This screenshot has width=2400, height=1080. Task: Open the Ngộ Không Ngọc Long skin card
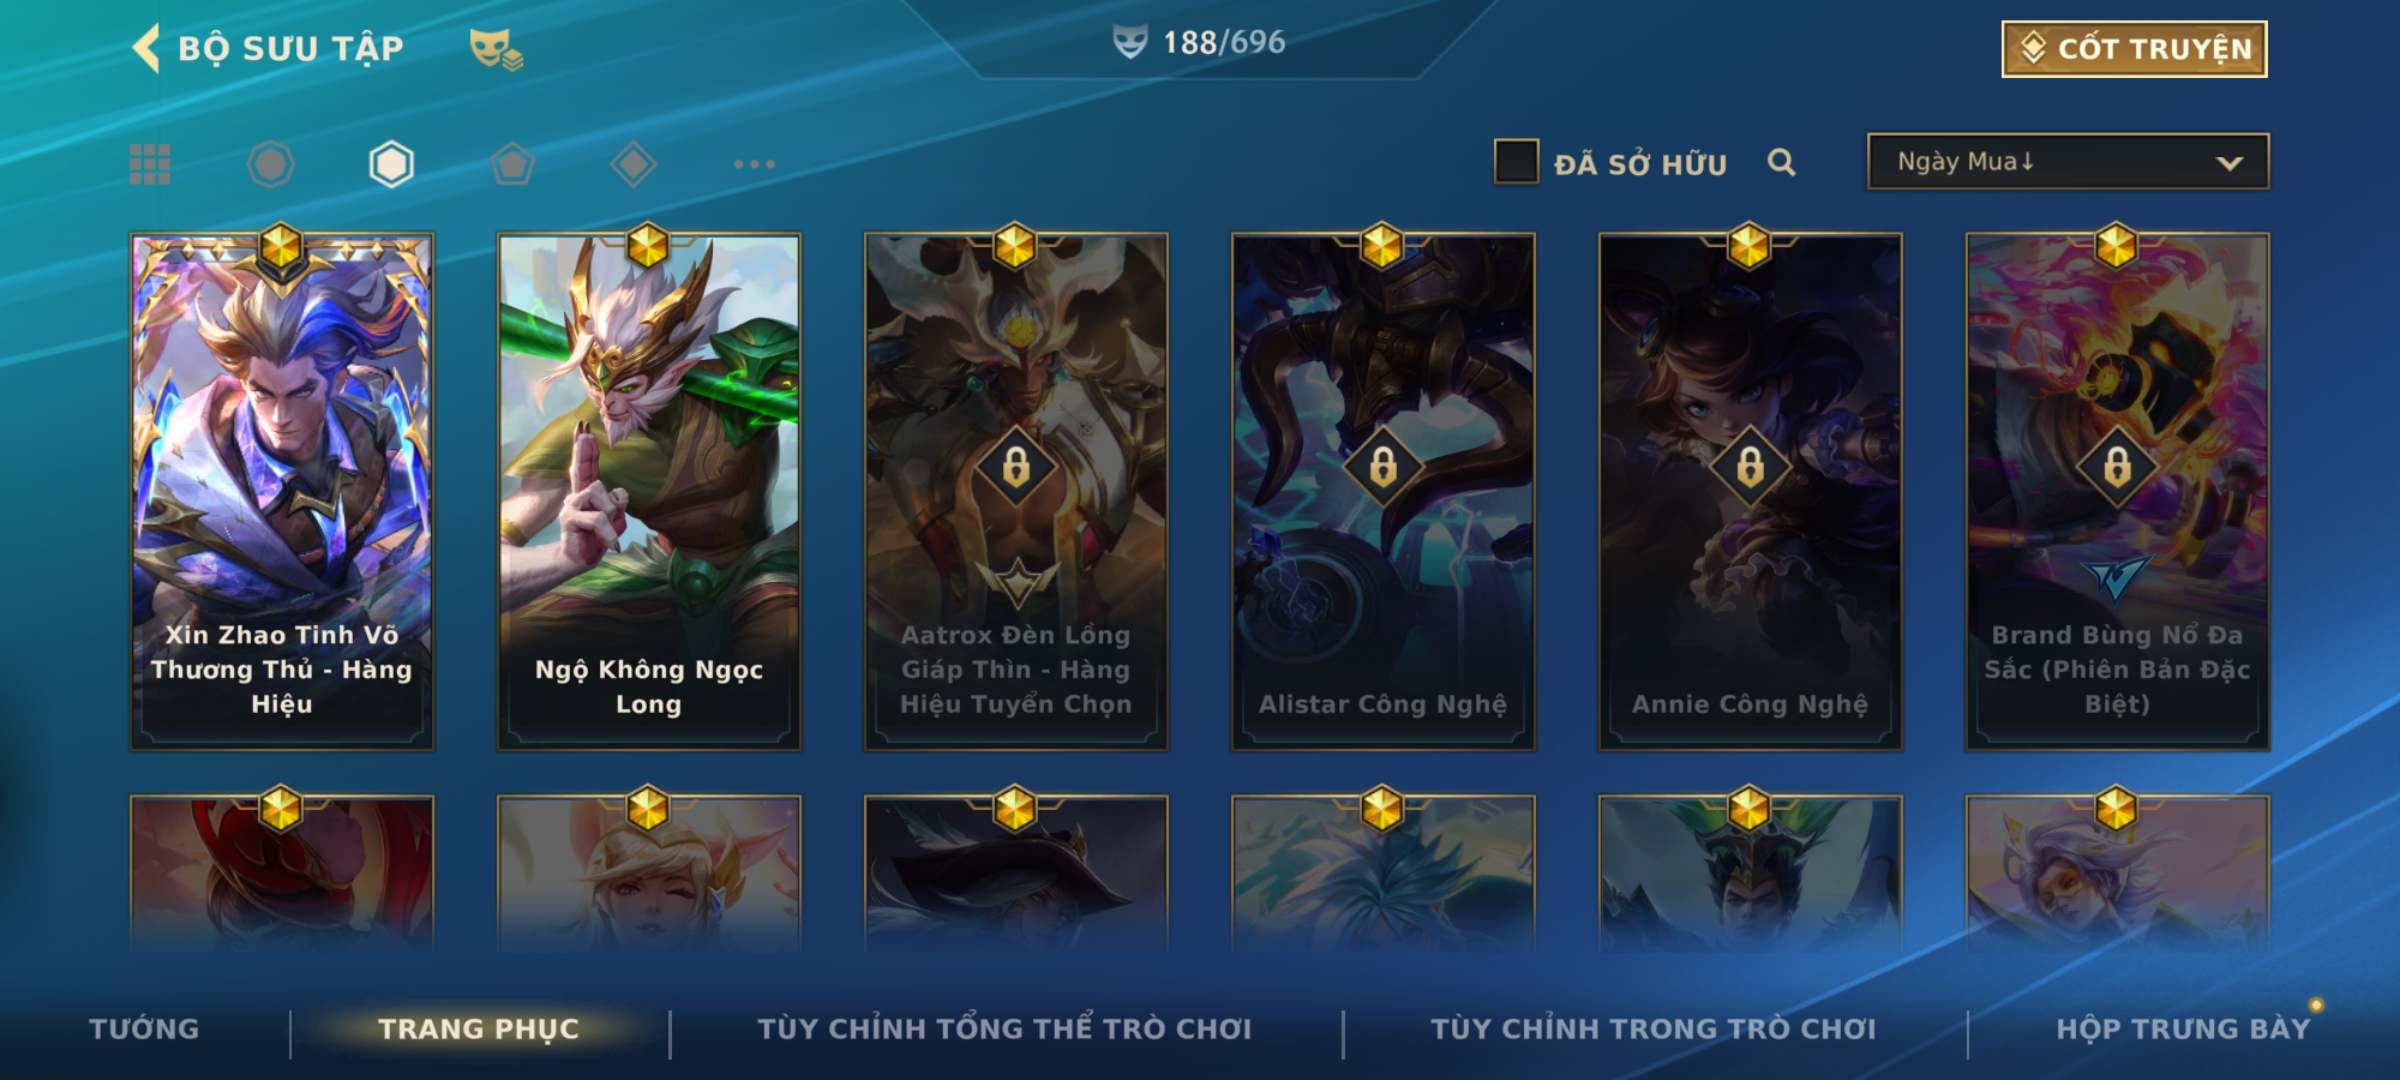click(x=649, y=492)
